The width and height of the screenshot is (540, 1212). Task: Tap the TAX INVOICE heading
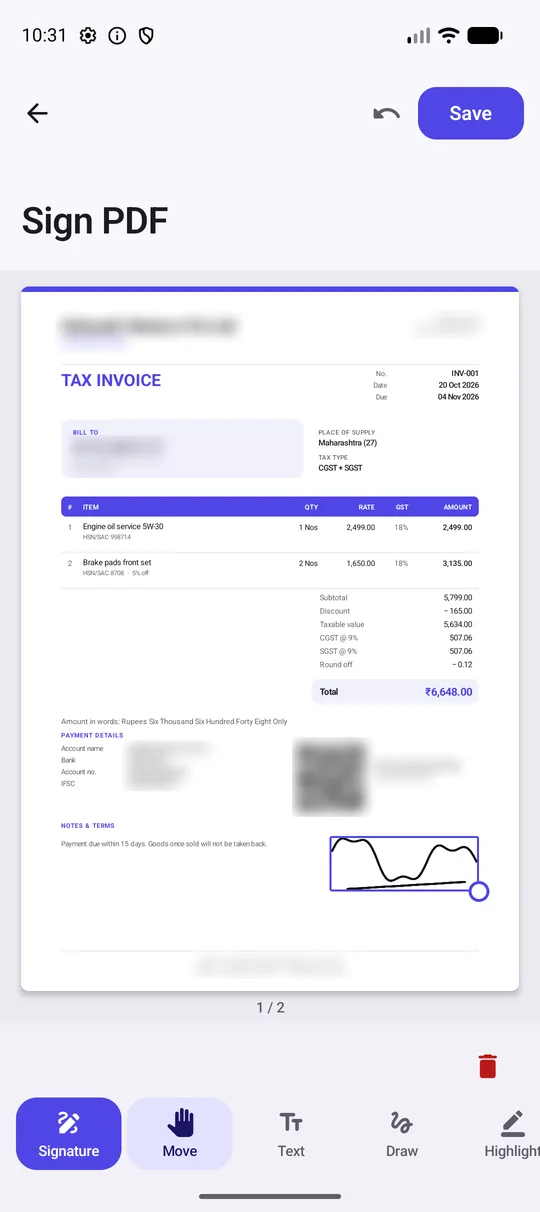111,380
